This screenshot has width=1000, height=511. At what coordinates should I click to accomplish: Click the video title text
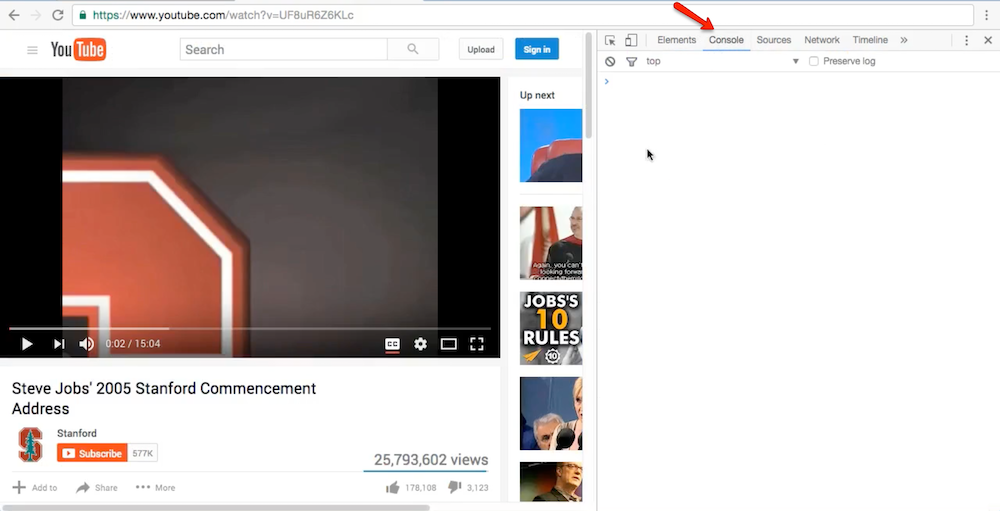tap(164, 398)
